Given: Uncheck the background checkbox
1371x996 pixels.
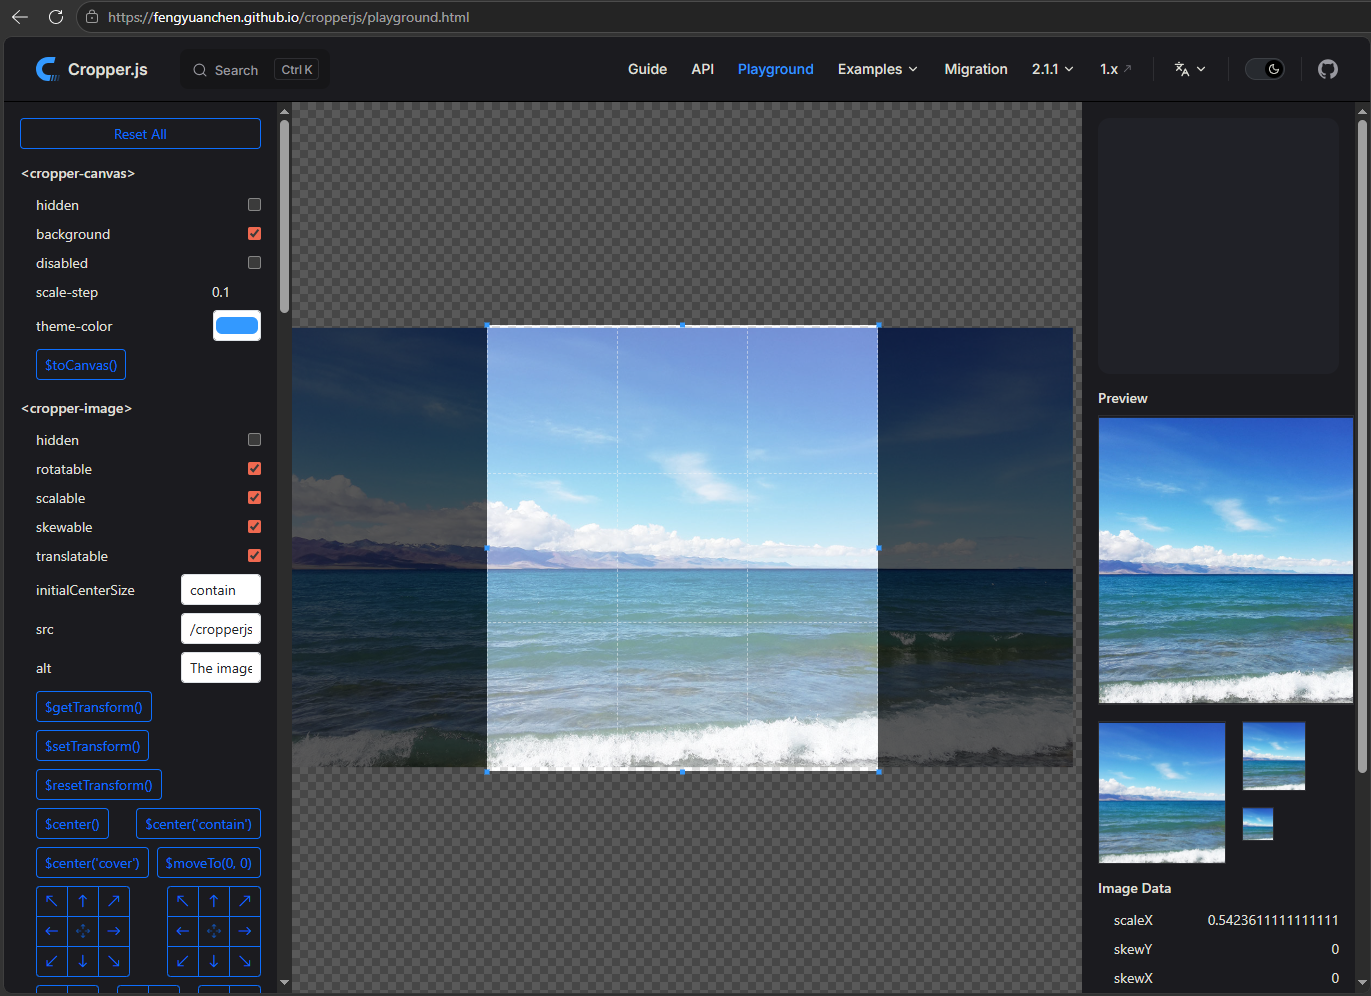Looking at the screenshot, I should pos(254,233).
